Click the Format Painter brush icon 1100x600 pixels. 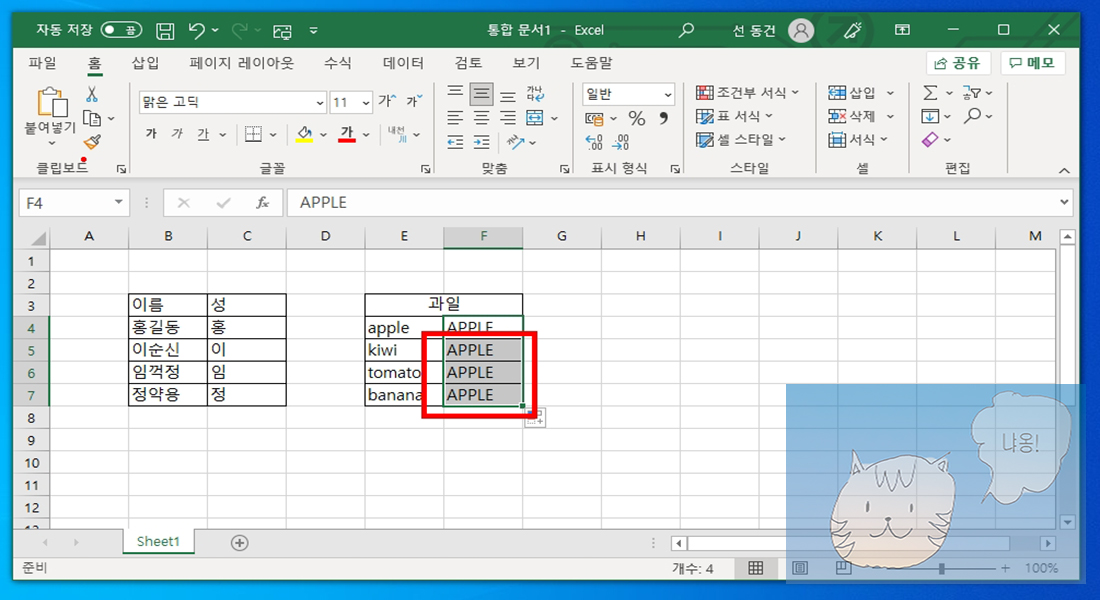92,142
